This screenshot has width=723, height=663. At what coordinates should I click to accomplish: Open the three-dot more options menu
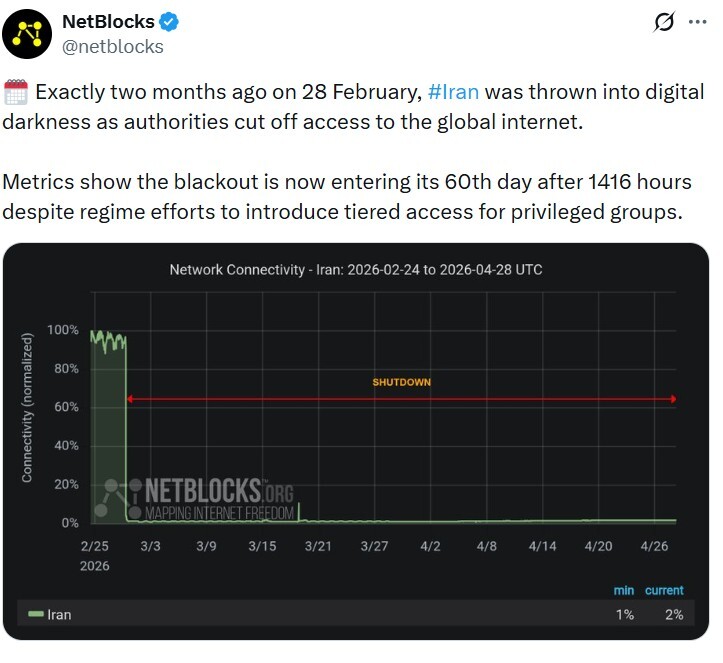(697, 22)
